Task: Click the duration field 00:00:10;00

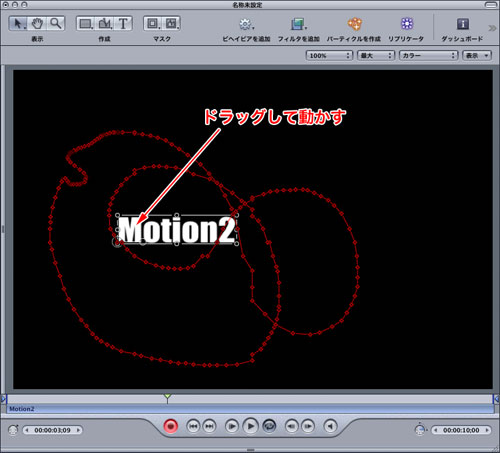Action: pyautogui.click(x=461, y=430)
